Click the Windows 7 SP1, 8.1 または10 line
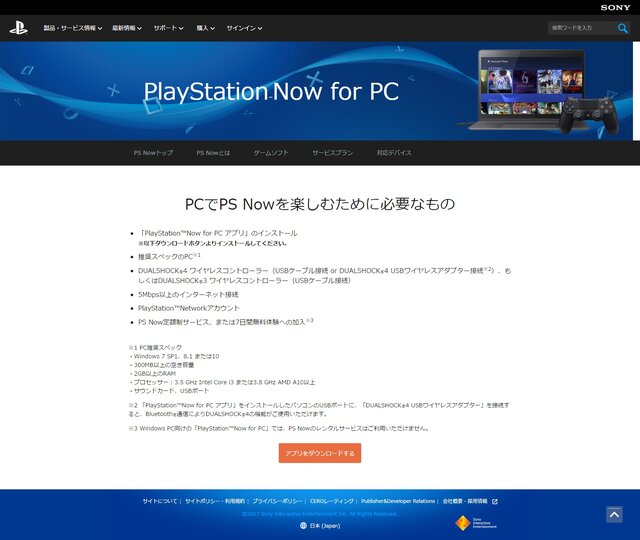The width and height of the screenshot is (640, 540). (174, 356)
